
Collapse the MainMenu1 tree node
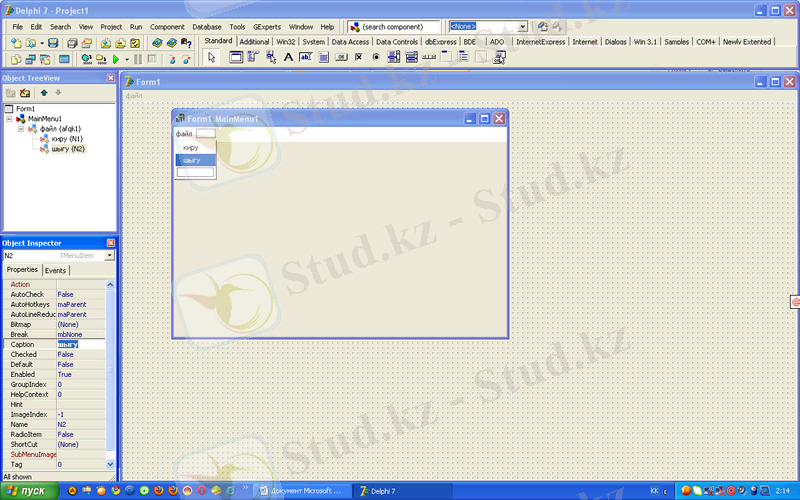click(x=9, y=118)
